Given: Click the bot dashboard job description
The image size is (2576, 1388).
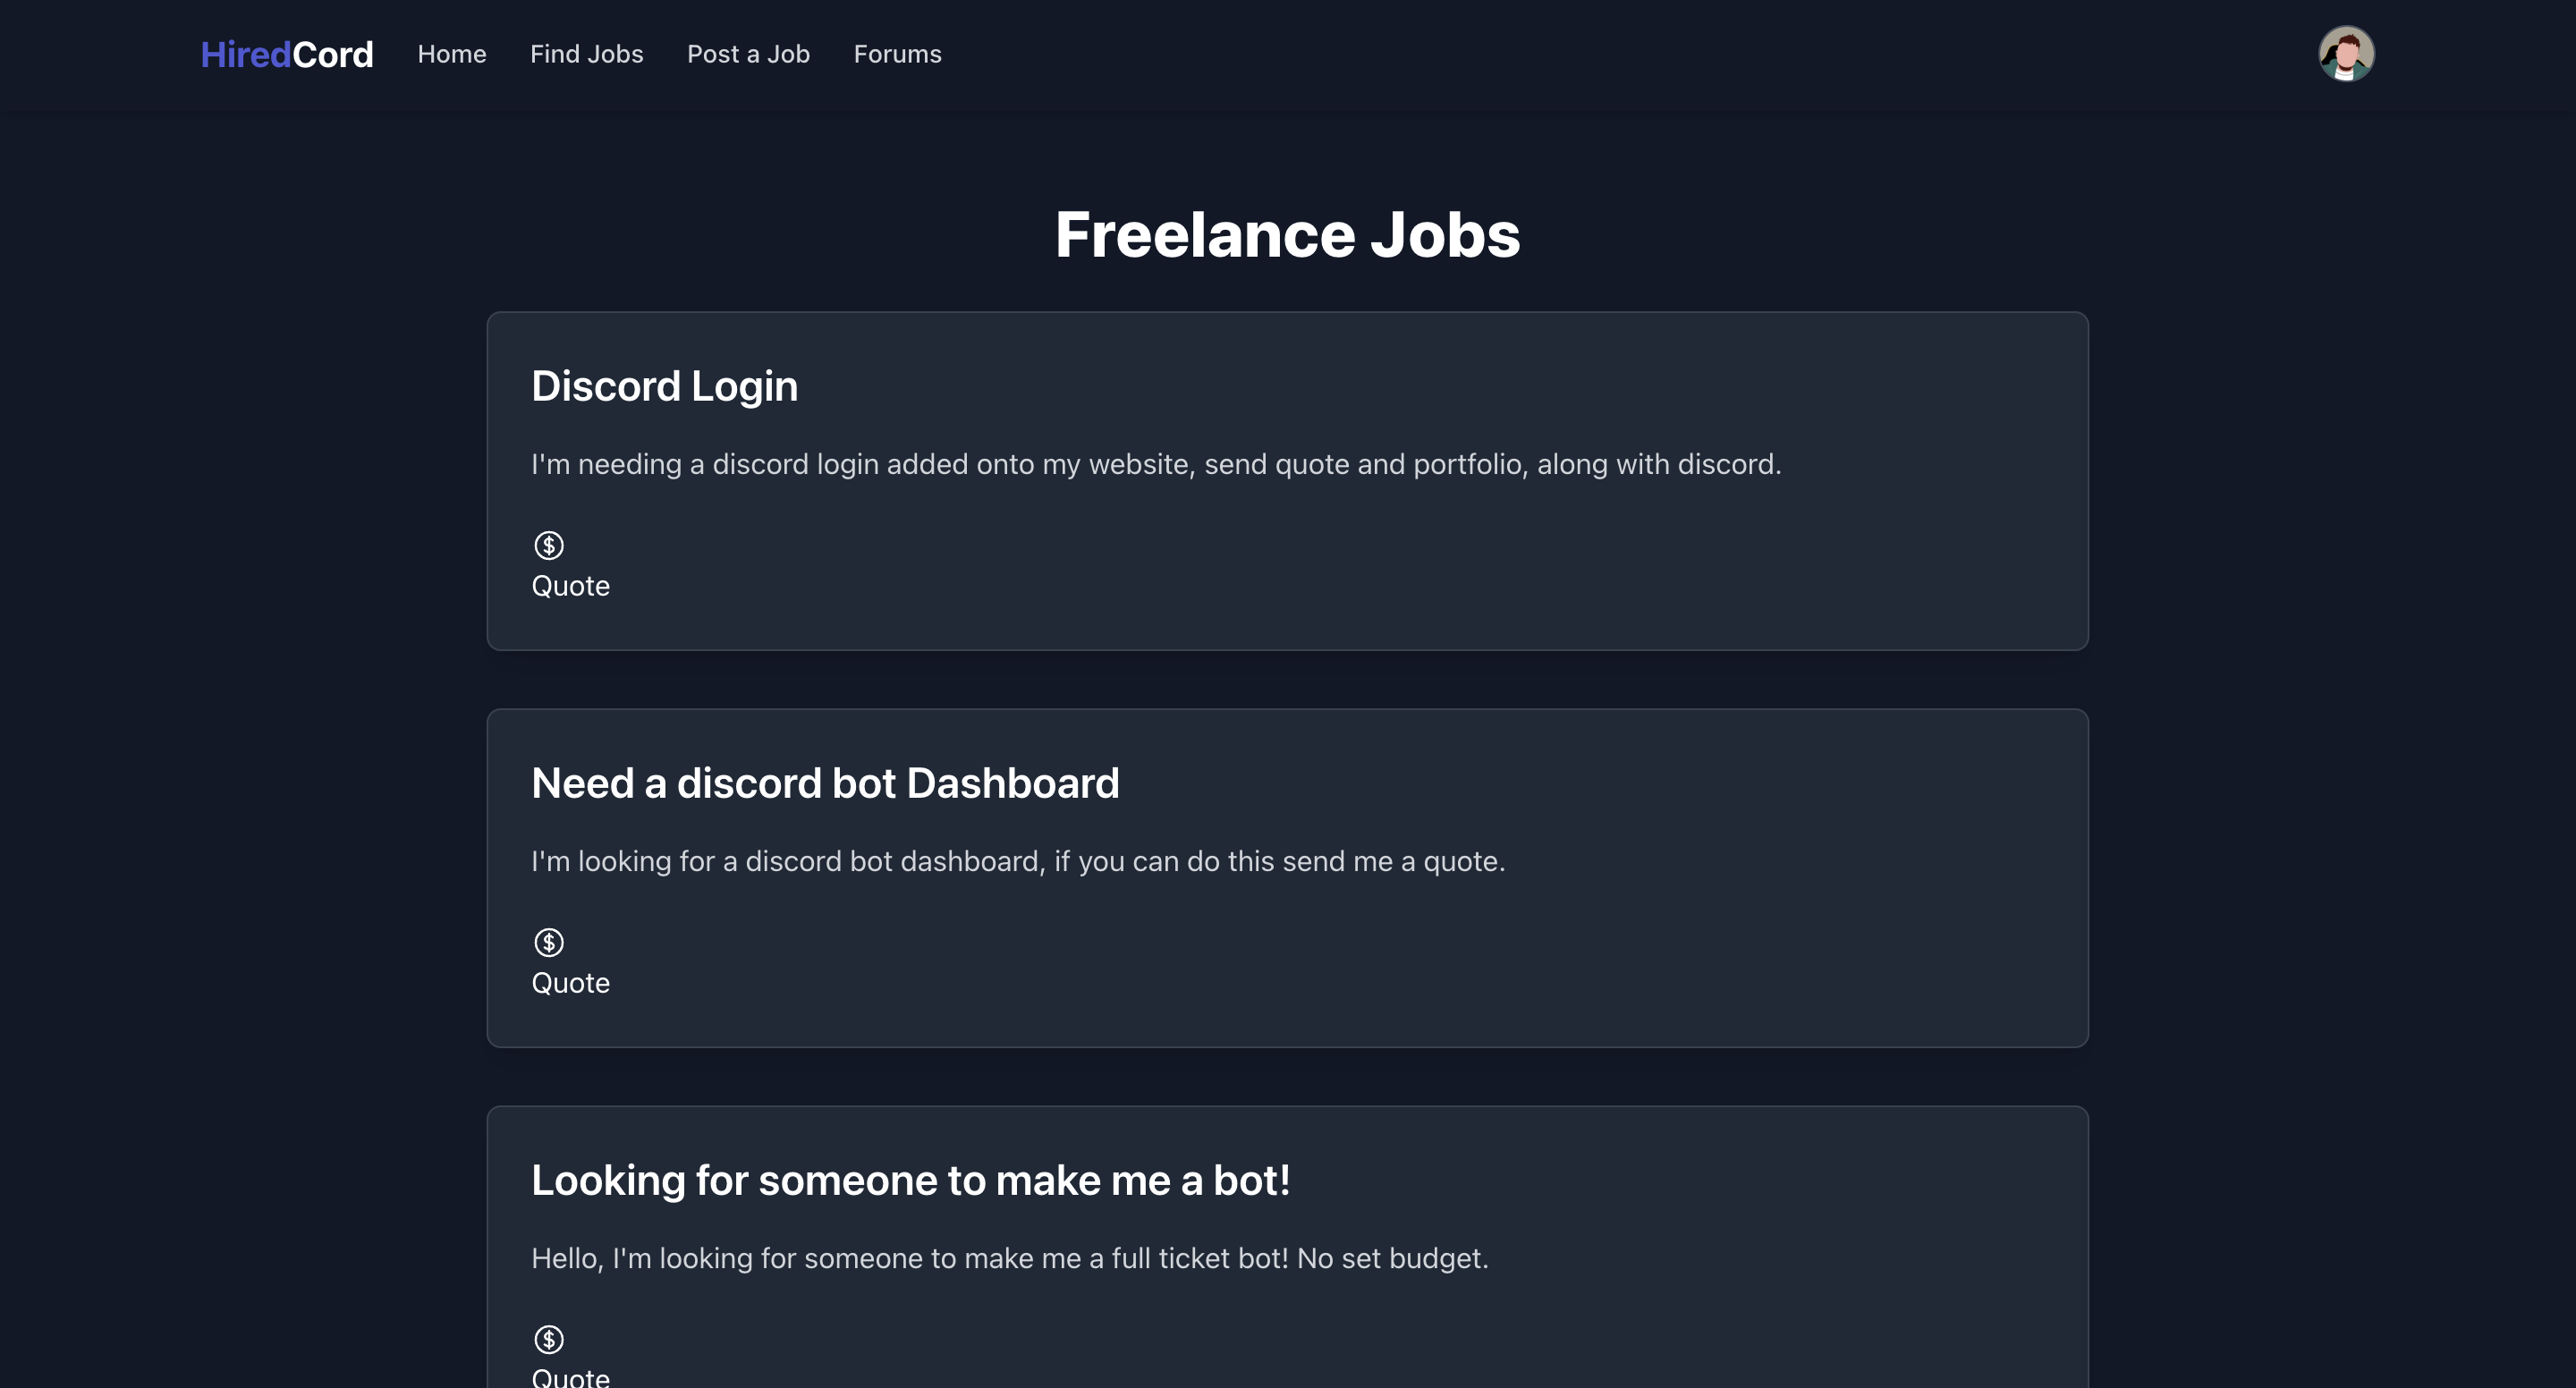Looking at the screenshot, I should click(x=1018, y=861).
